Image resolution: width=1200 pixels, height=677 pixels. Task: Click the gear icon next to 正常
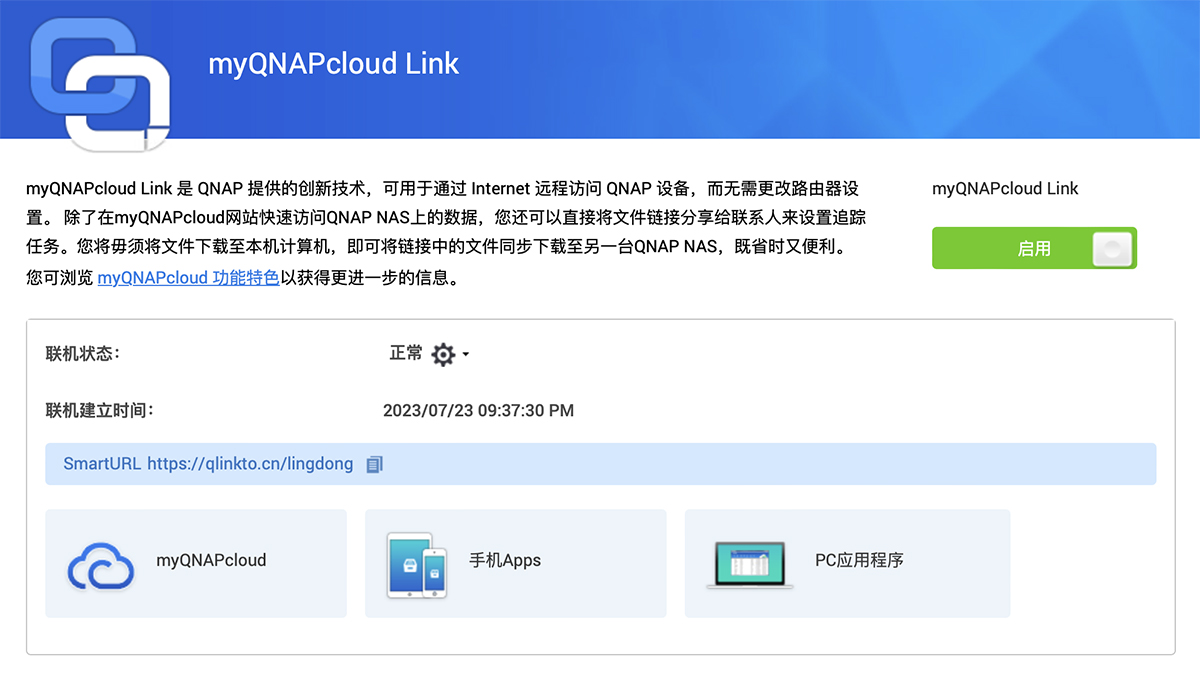443,354
